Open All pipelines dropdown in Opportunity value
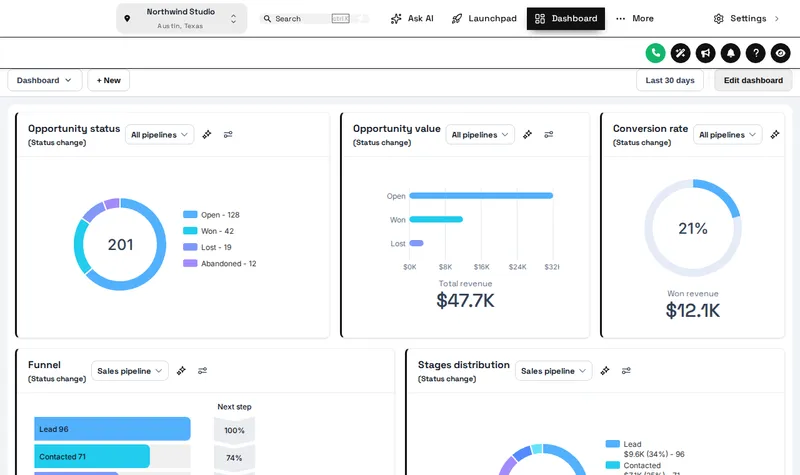The height and width of the screenshot is (475, 800). [x=480, y=135]
